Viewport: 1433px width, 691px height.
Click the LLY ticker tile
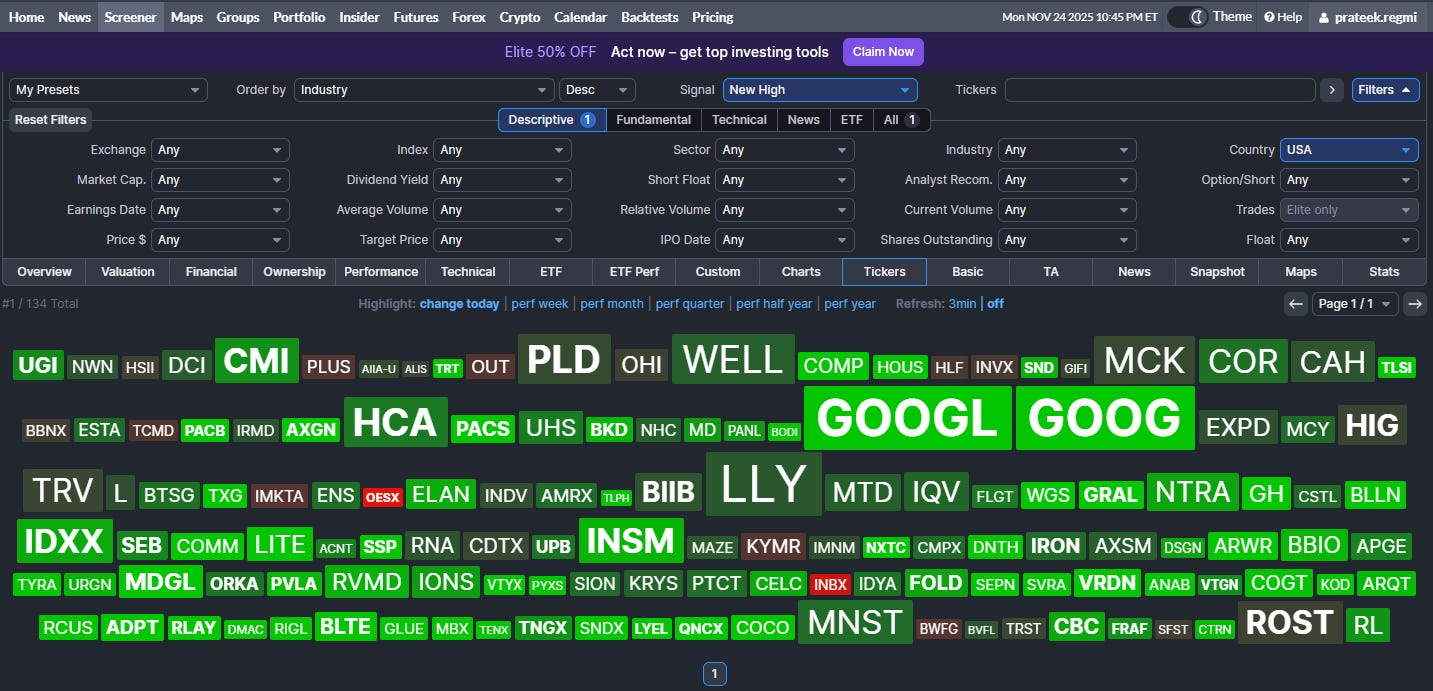[x=764, y=484]
